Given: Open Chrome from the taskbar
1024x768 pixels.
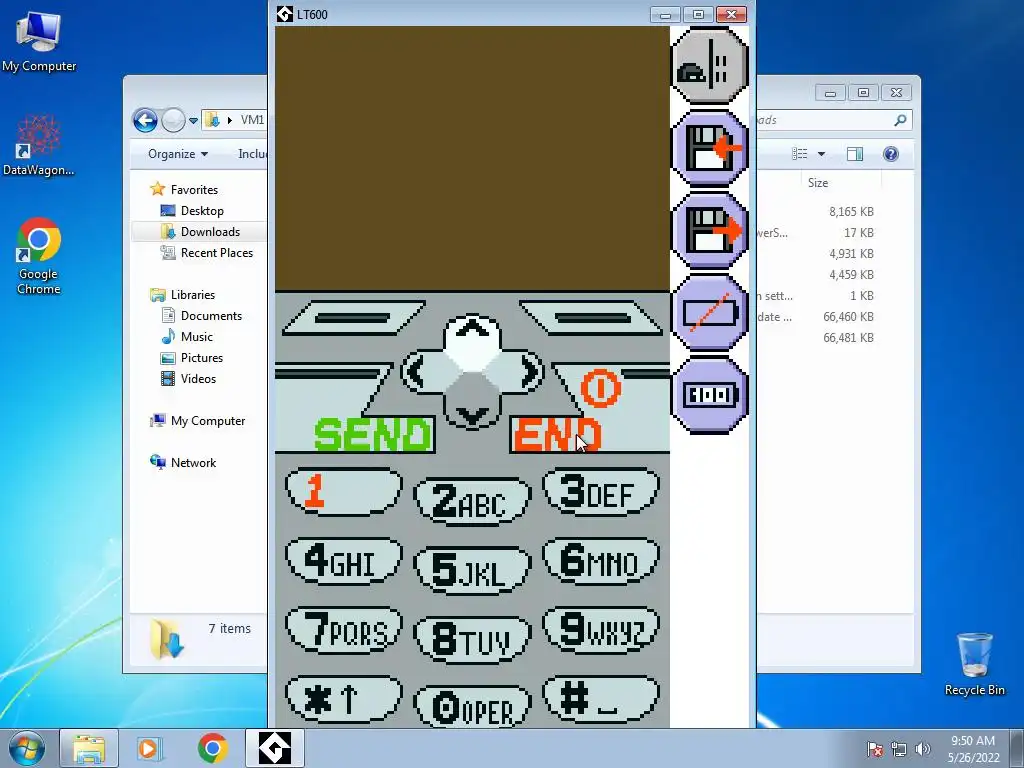Looking at the screenshot, I should (212, 748).
